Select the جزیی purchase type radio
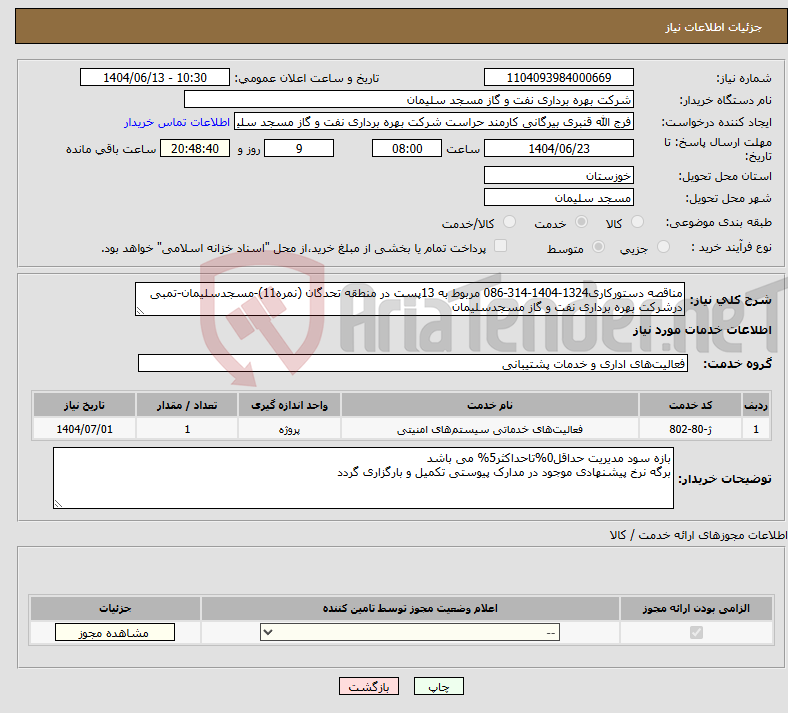The image size is (788, 713). tap(663, 247)
